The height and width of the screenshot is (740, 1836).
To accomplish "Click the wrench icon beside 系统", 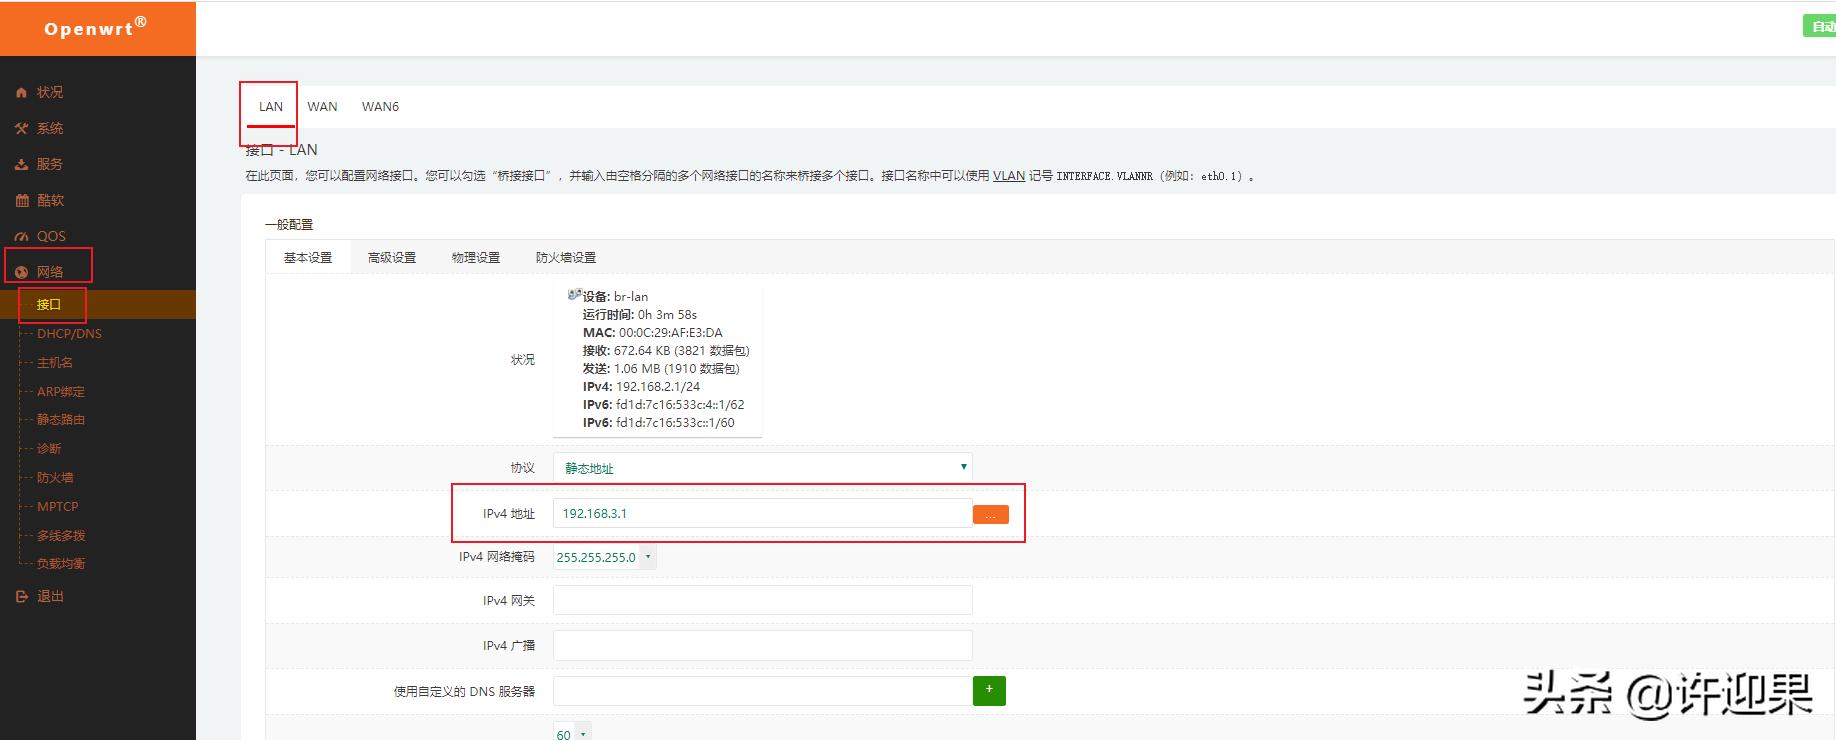I will click(x=21, y=128).
